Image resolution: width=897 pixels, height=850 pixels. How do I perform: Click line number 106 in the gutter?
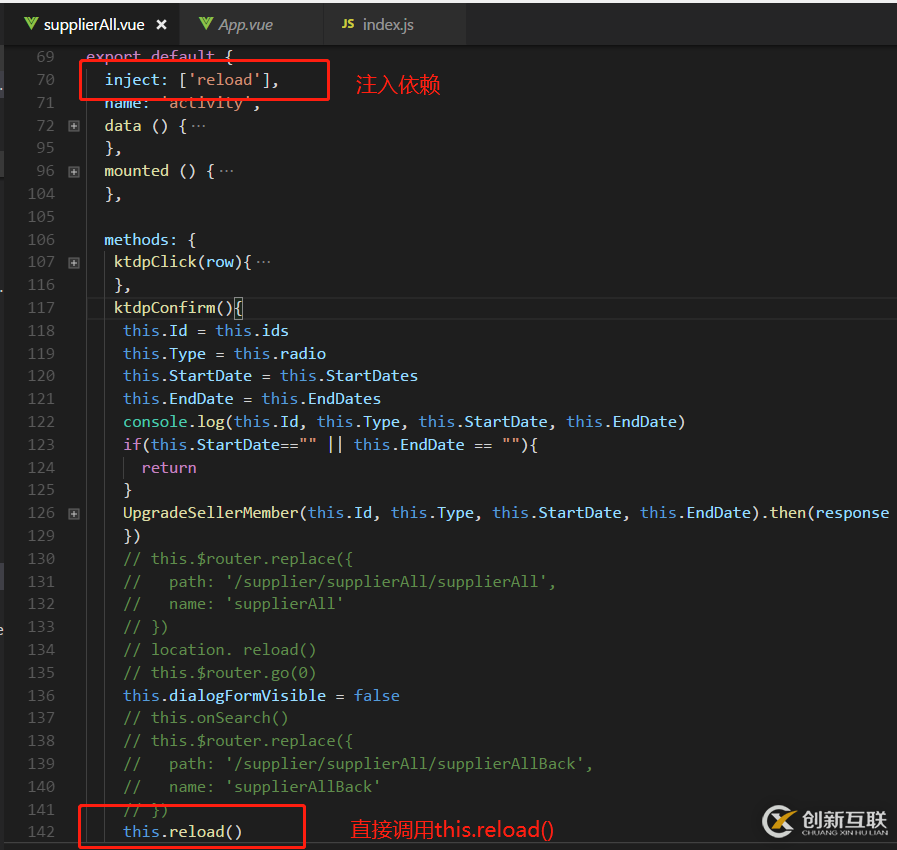coord(41,240)
